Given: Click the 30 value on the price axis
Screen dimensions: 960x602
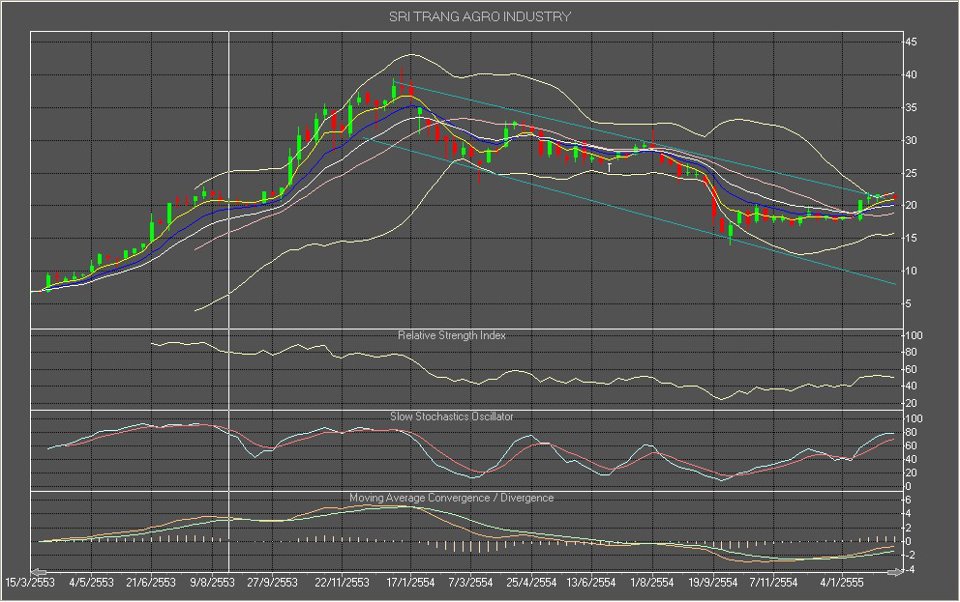Looking at the screenshot, I should coord(911,141).
